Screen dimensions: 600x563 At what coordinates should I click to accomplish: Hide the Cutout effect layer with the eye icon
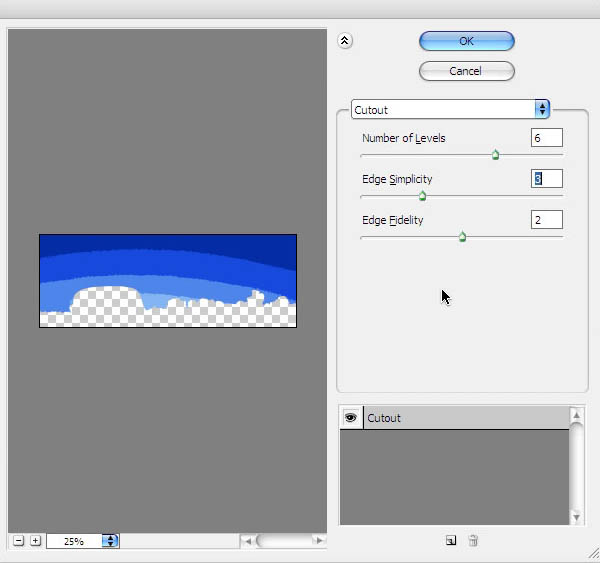[351, 417]
